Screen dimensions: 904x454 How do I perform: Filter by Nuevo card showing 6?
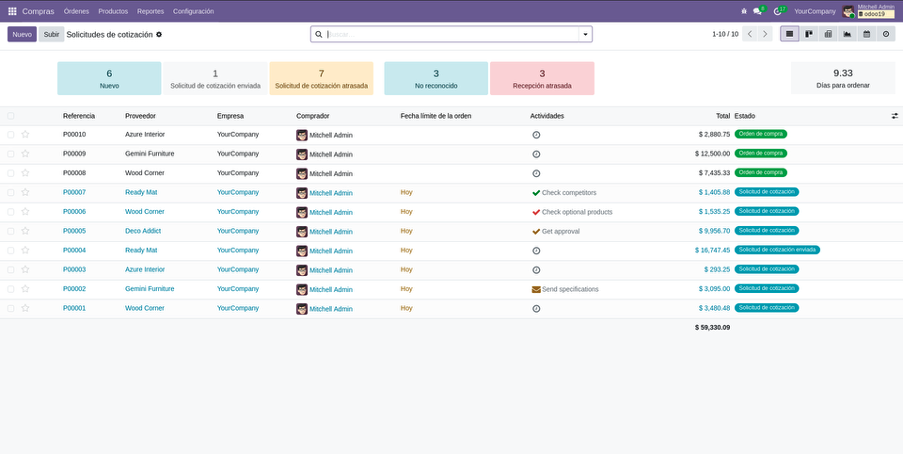click(109, 78)
